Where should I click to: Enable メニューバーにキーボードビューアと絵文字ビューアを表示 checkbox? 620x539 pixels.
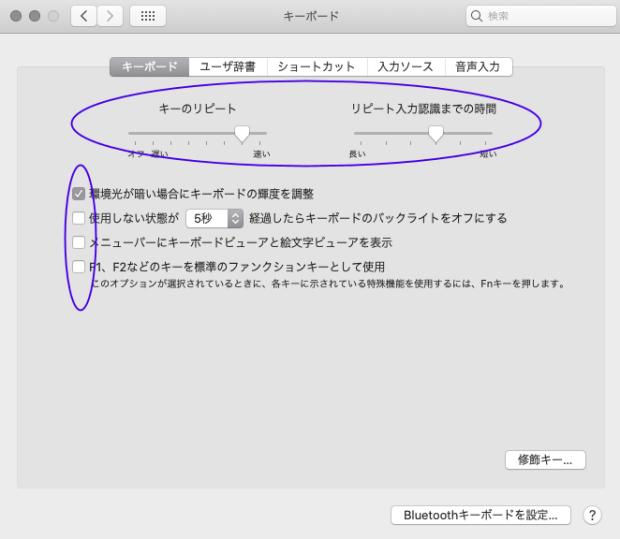click(79, 242)
